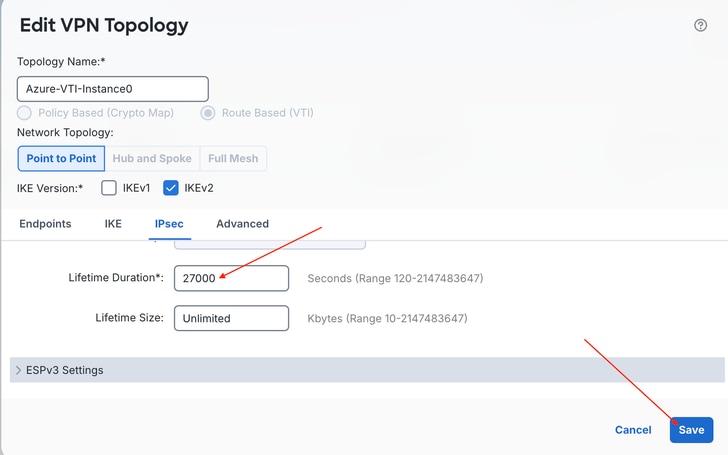
Task: Save the VPN topology changes
Action: click(691, 430)
